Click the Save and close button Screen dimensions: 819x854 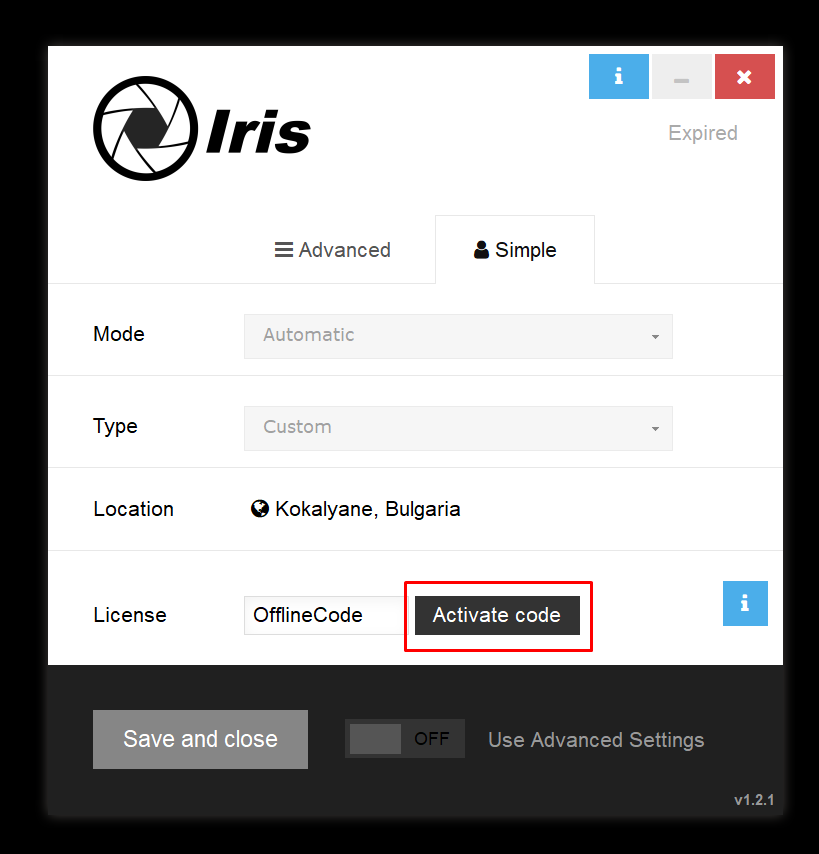point(200,739)
